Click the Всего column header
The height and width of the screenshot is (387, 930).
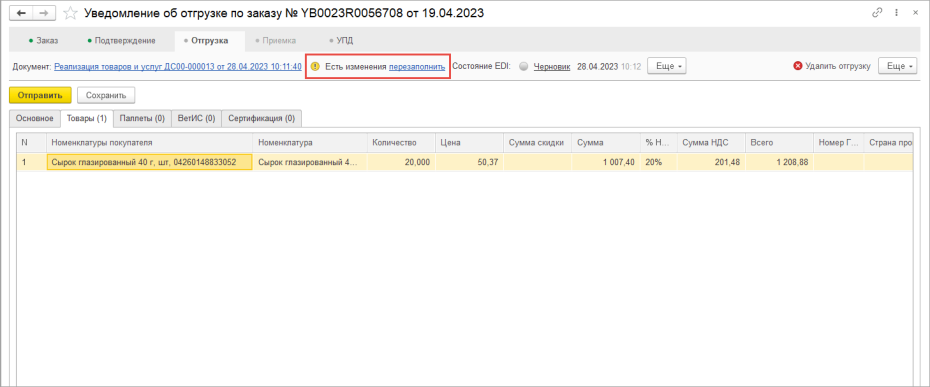click(779, 143)
